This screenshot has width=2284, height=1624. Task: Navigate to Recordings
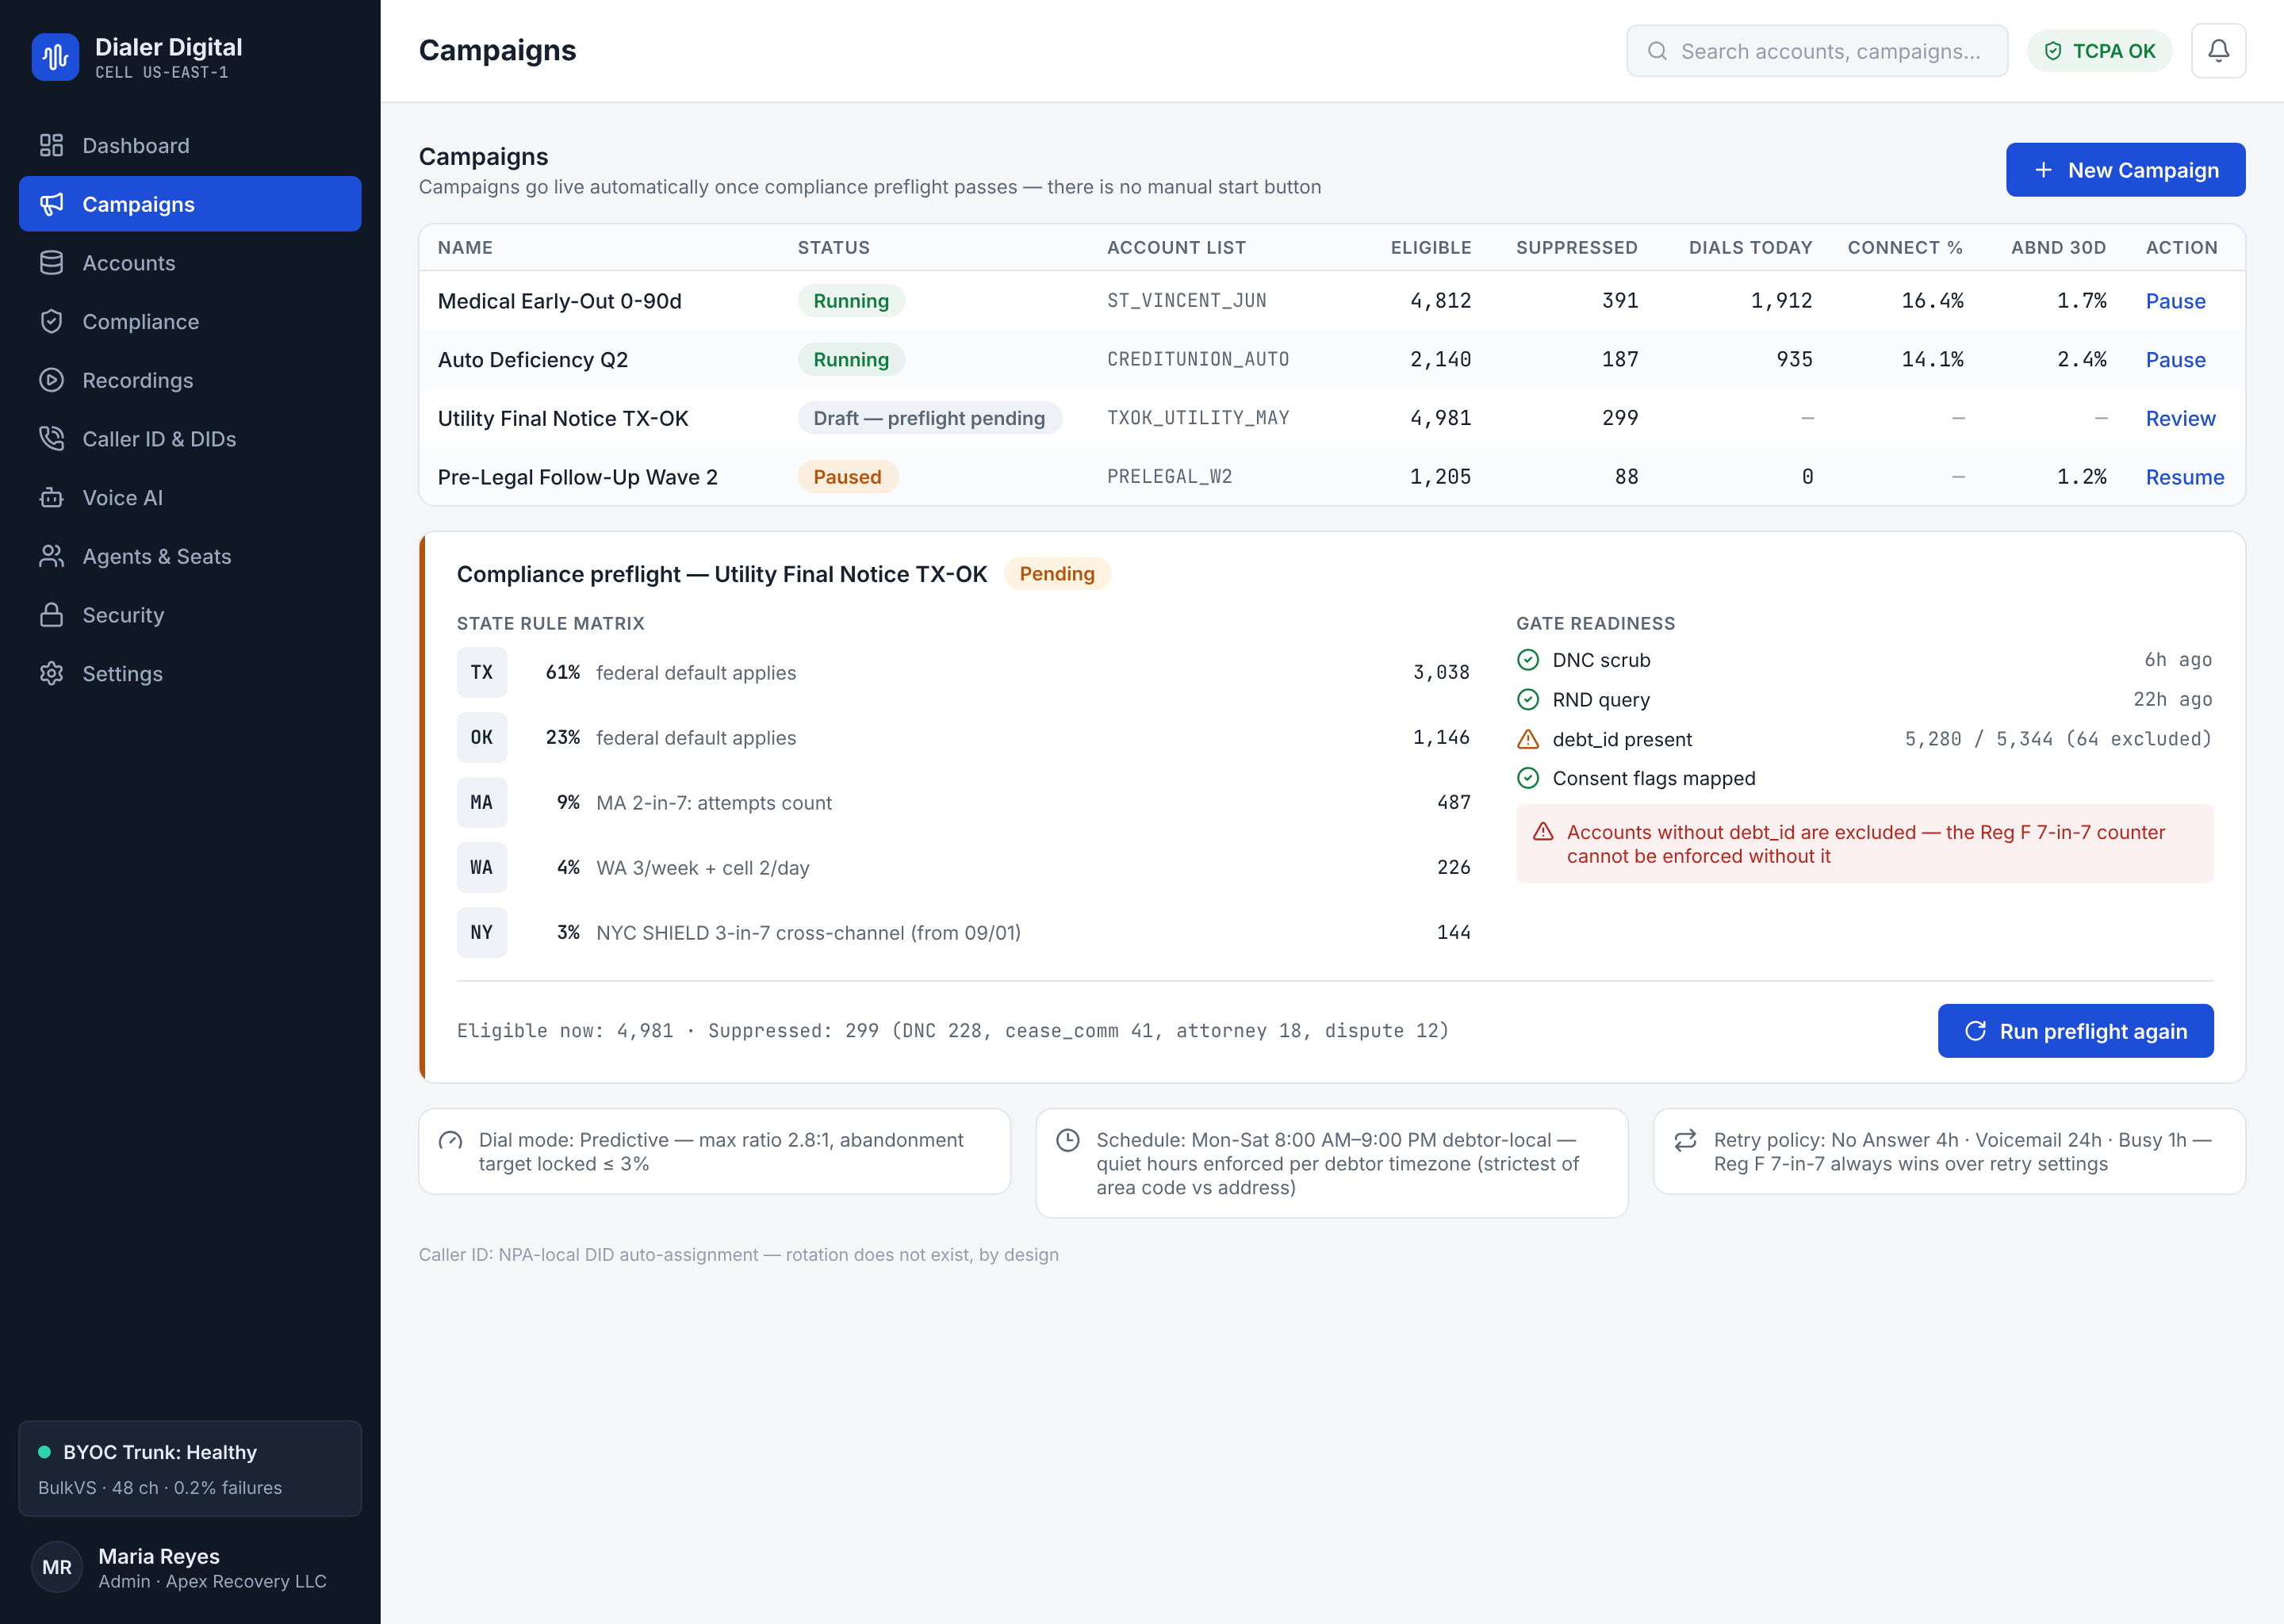[190, 380]
